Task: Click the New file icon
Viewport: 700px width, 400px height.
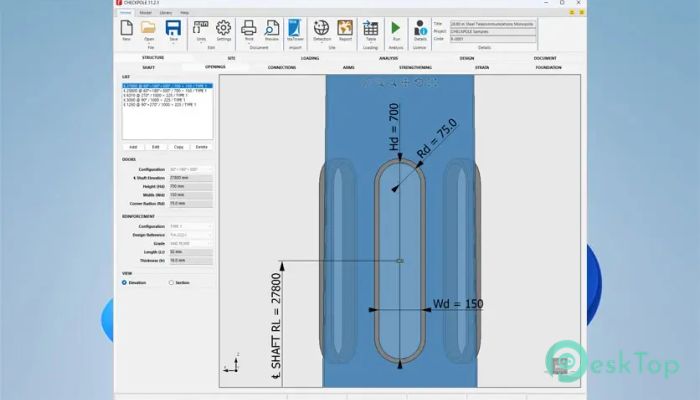Action: (x=127, y=28)
